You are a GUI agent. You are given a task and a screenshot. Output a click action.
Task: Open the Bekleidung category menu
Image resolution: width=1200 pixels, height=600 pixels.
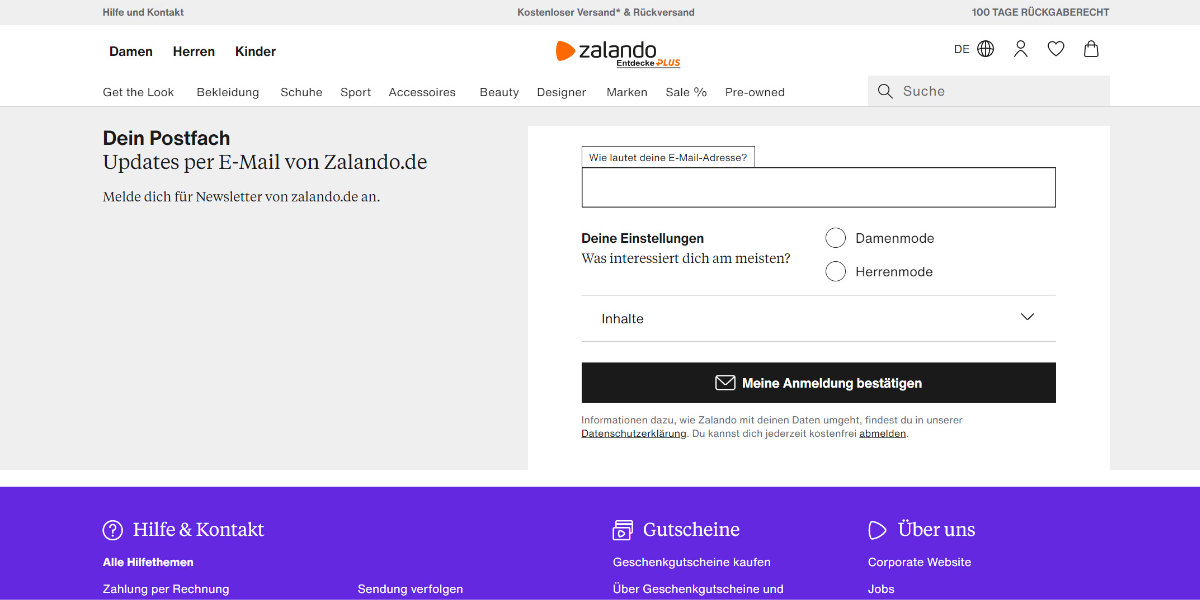(227, 92)
